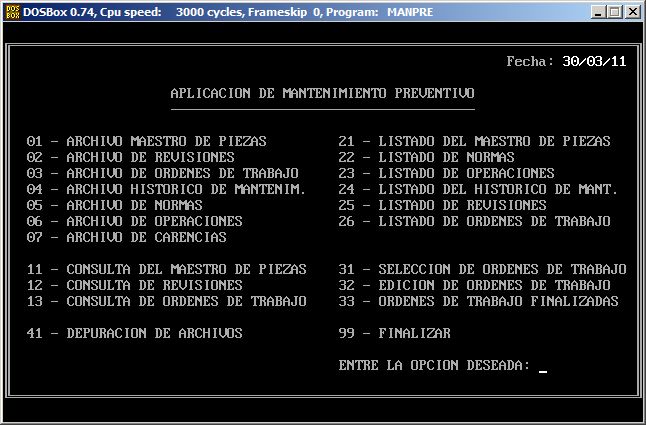Open 11 Consulta del Maestro de Piezas
The height and width of the screenshot is (425, 646).
click(166, 270)
